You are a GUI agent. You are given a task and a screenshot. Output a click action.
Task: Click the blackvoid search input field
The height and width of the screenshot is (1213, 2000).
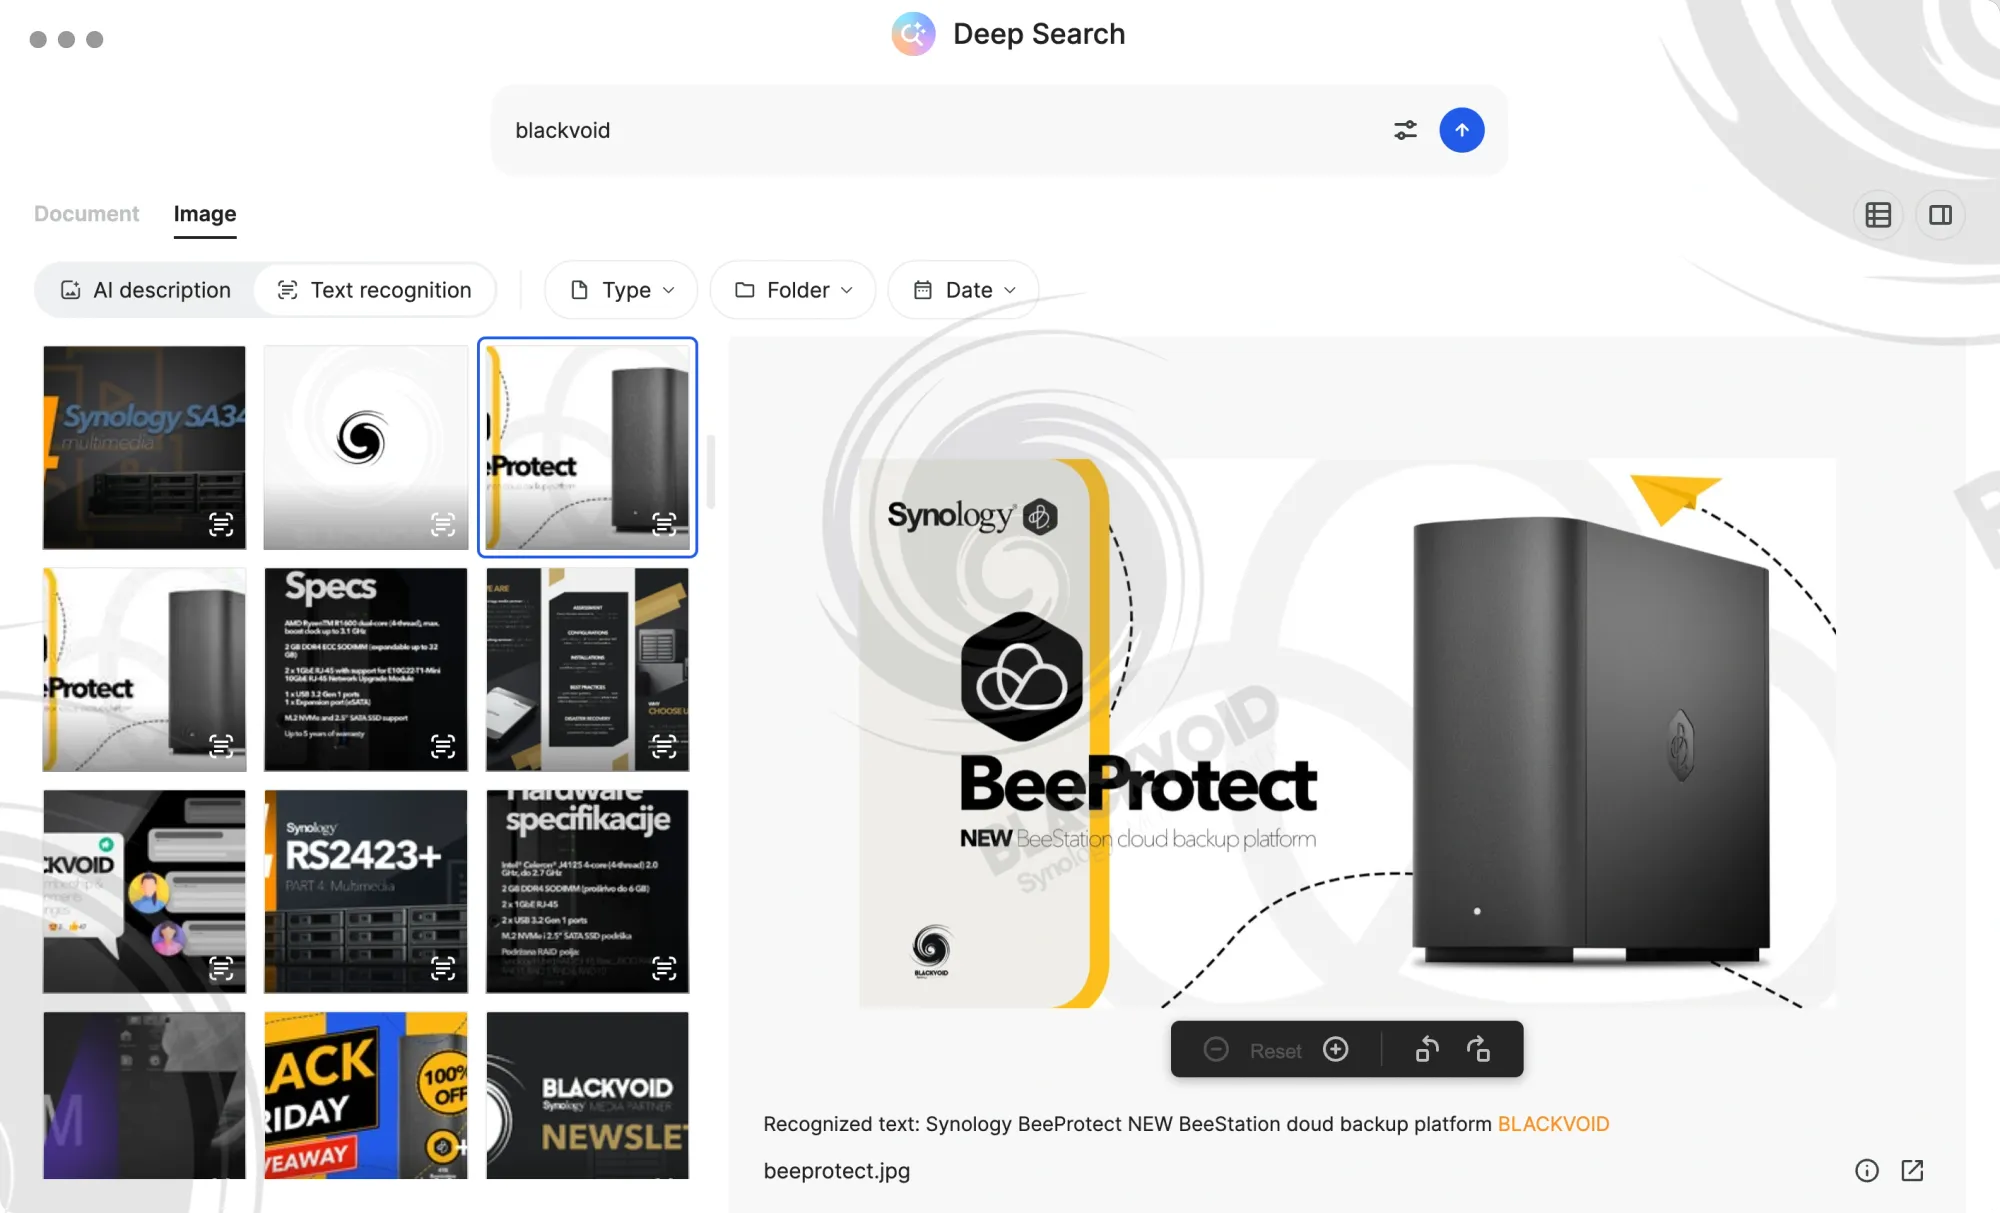click(940, 130)
